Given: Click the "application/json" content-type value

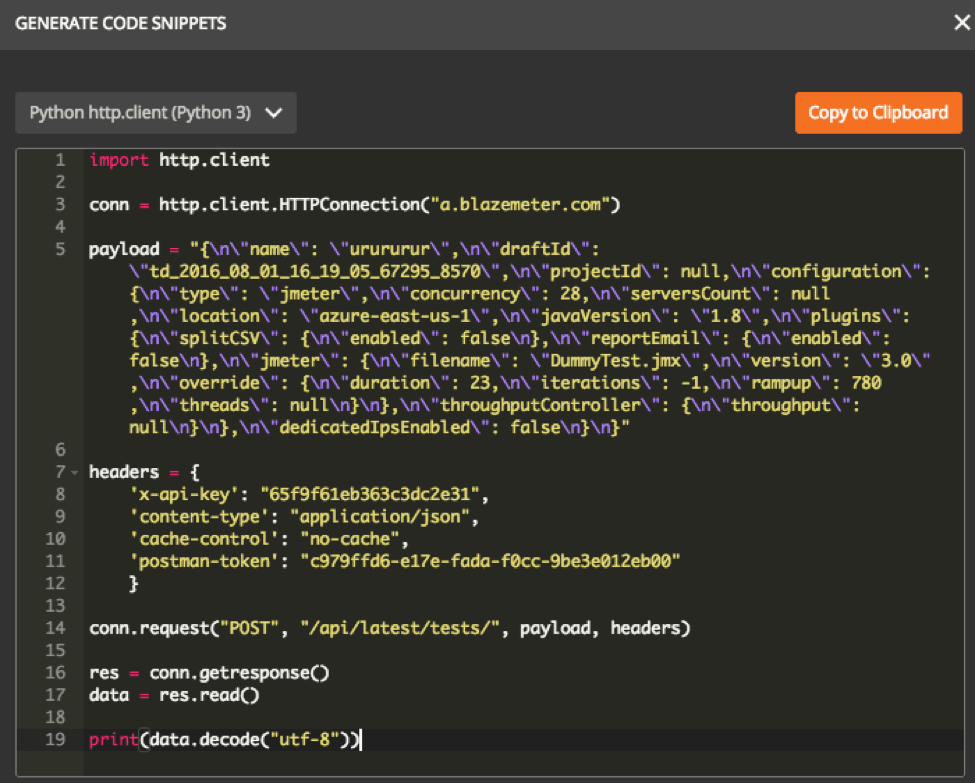Looking at the screenshot, I should click(381, 517).
